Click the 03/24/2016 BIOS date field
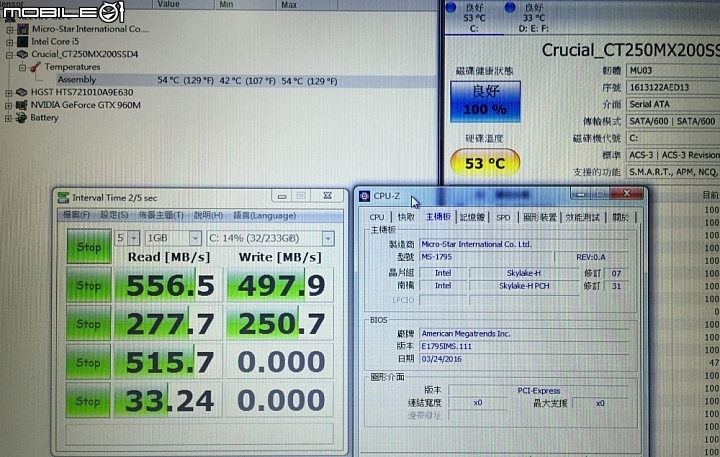The width and height of the screenshot is (720, 457). [x=524, y=359]
